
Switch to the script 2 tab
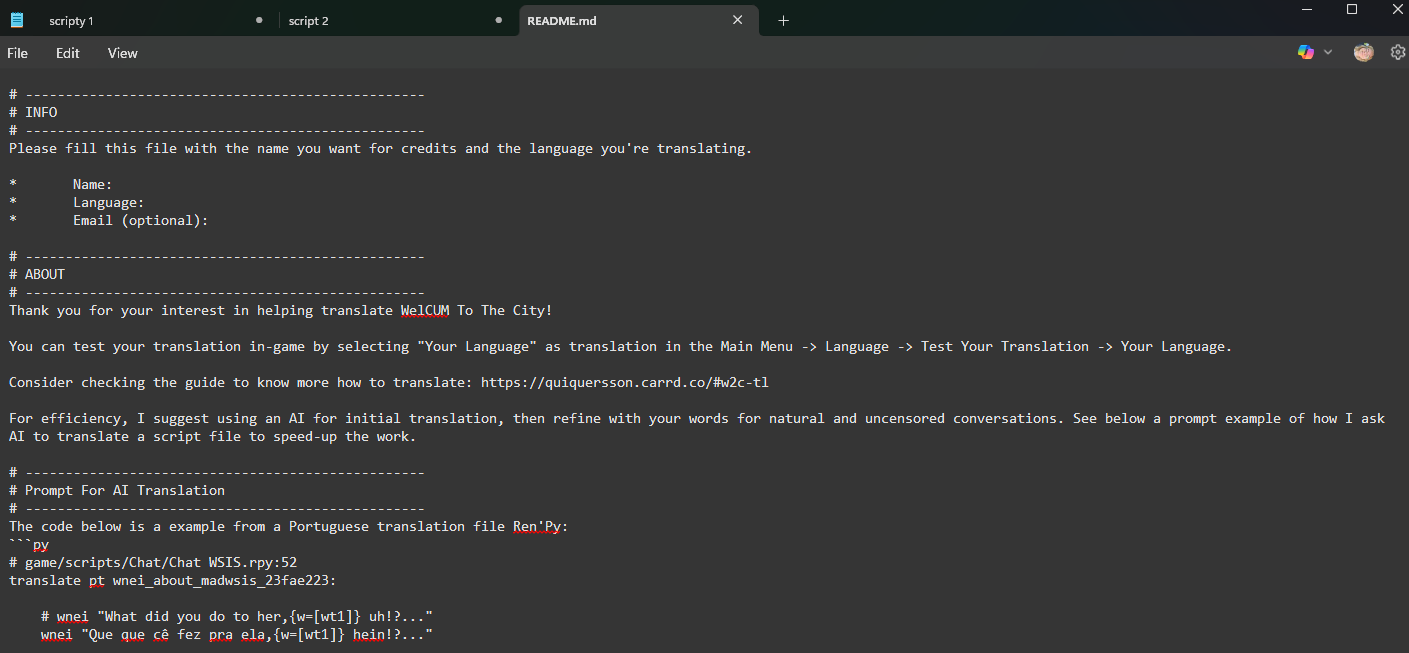click(x=398, y=20)
